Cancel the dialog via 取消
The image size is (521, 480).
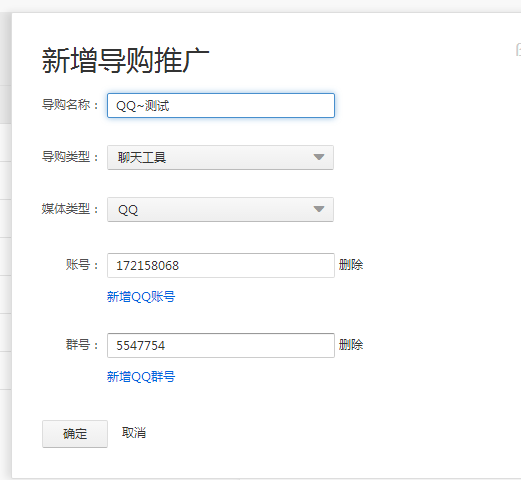134,433
